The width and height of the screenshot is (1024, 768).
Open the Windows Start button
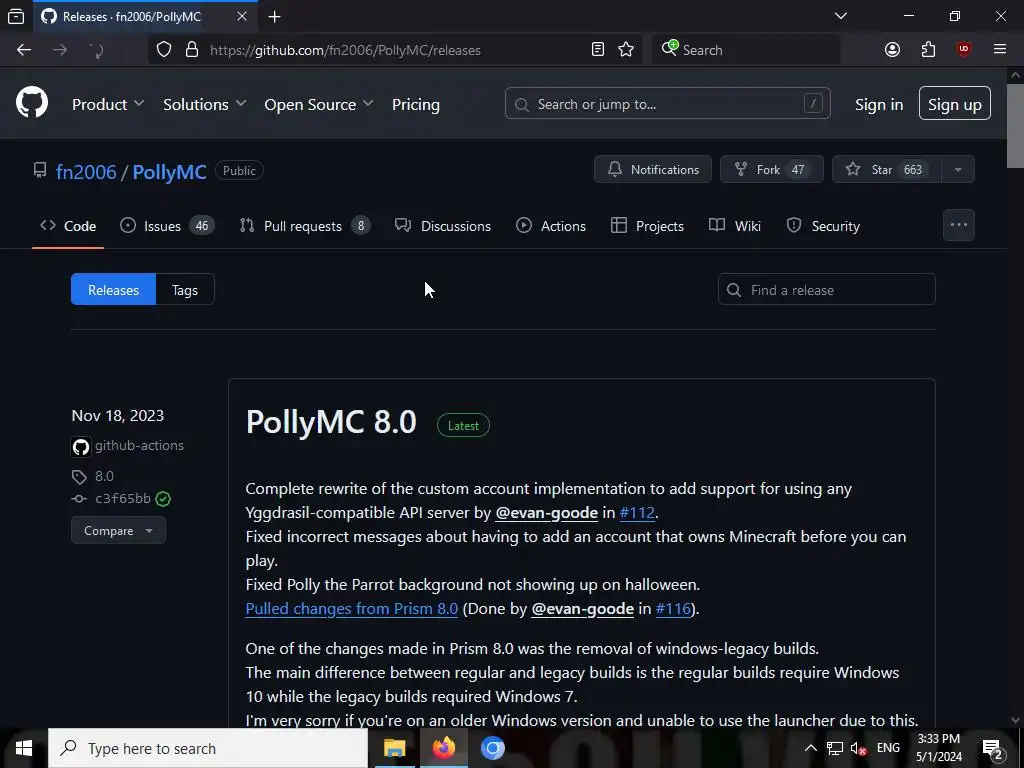point(24,748)
